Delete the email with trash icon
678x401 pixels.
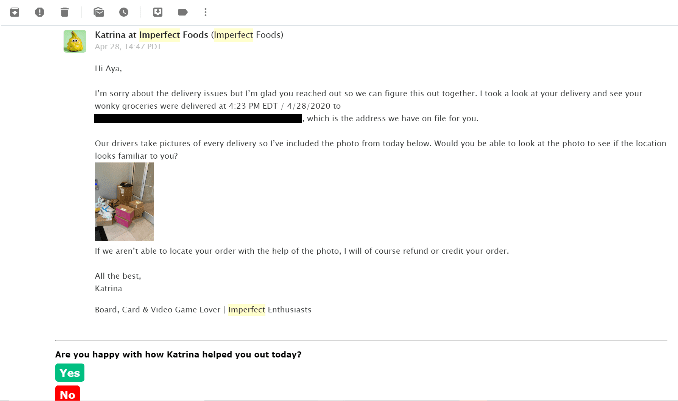click(x=64, y=12)
